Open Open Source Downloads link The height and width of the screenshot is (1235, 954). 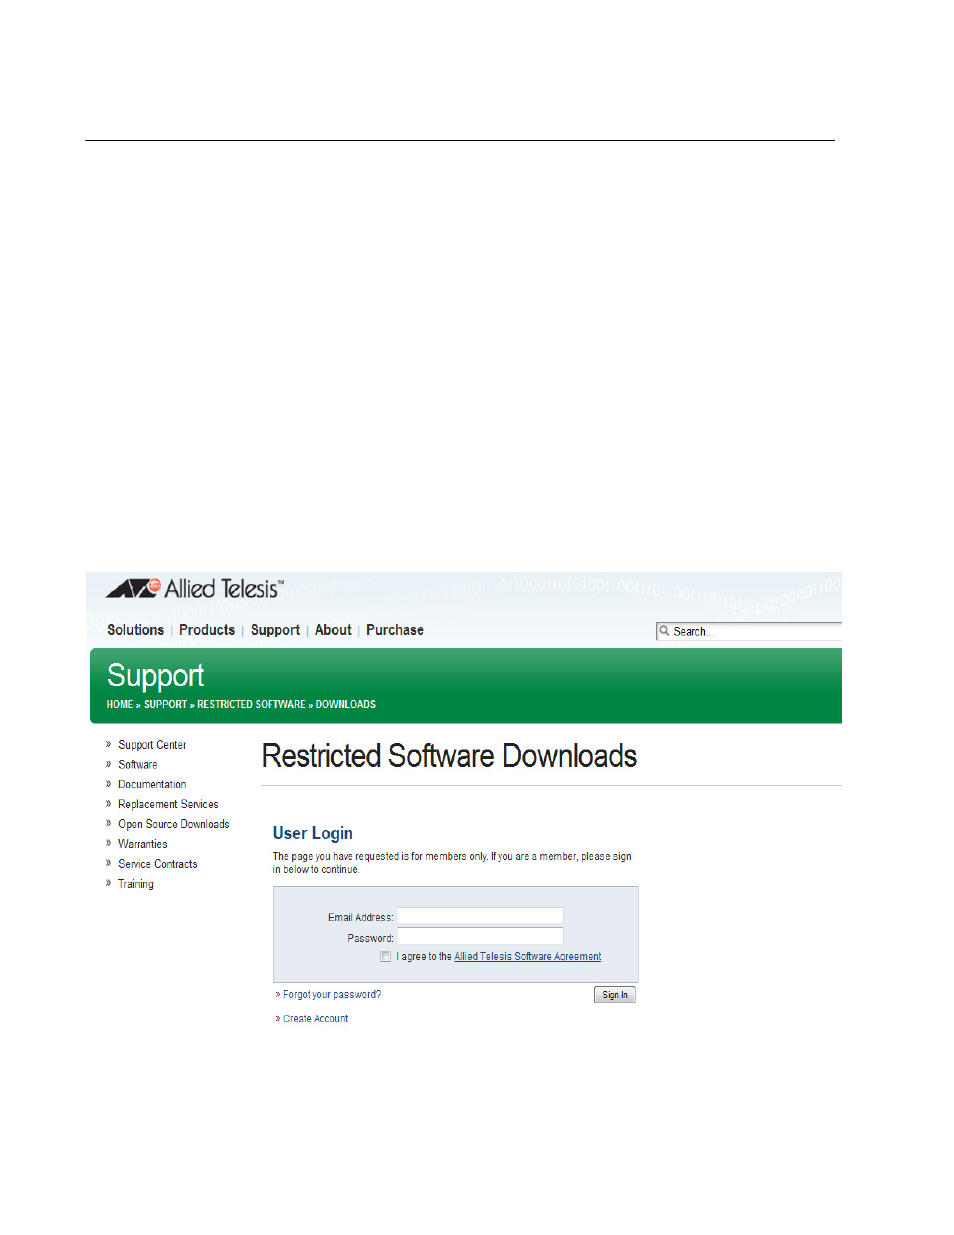pos(174,825)
